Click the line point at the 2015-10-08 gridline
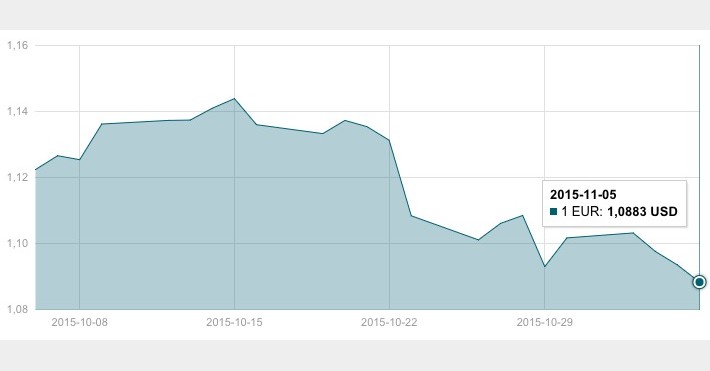 pos(80,159)
